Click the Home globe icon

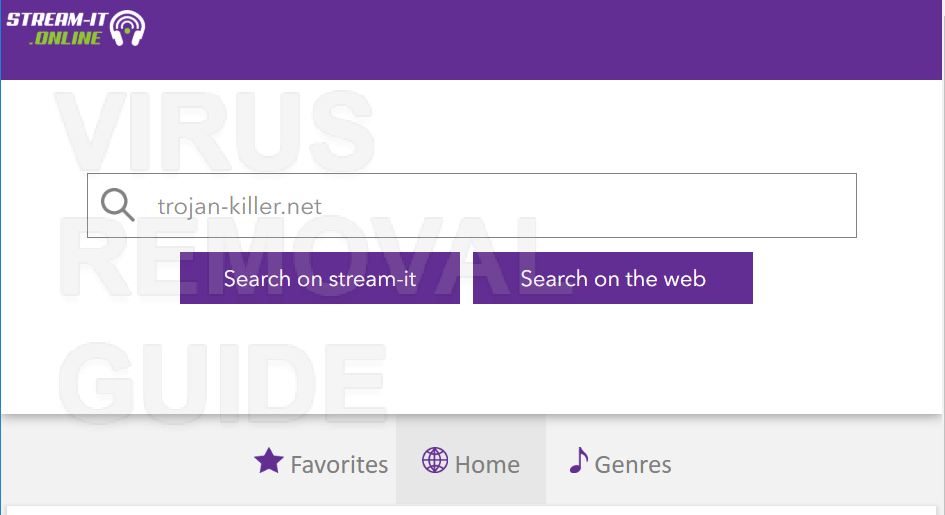point(435,461)
